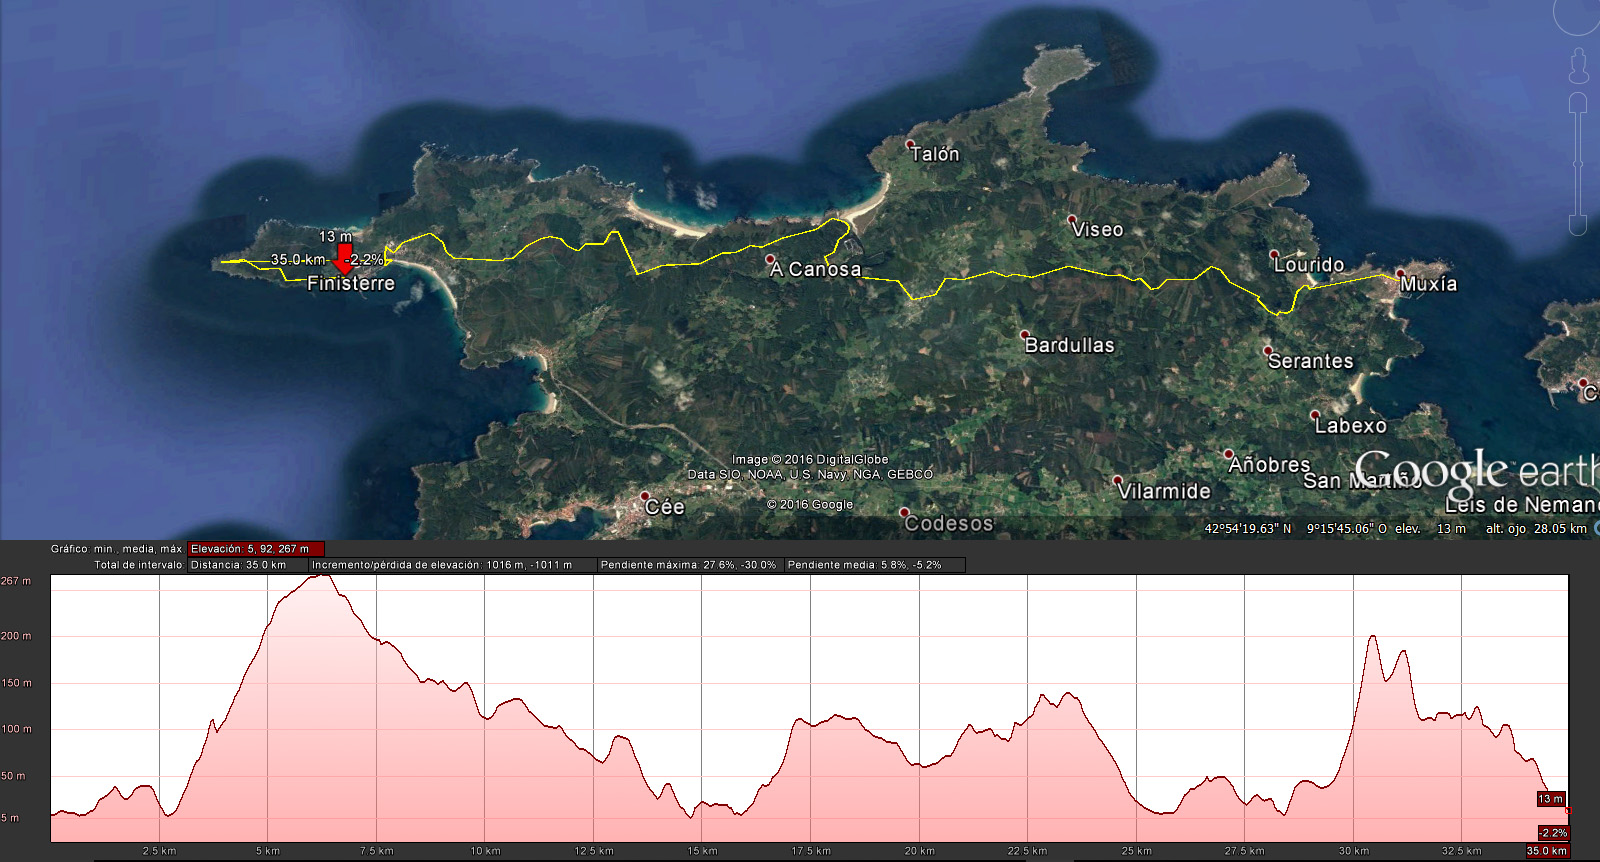
Task: Click the zoom in button atop the zoom slider
Action: pyautogui.click(x=1578, y=102)
